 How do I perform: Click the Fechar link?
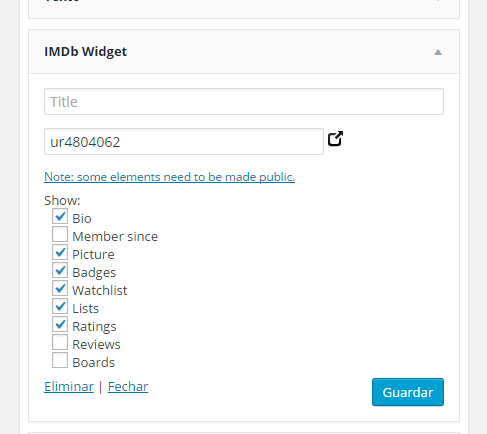[128, 387]
